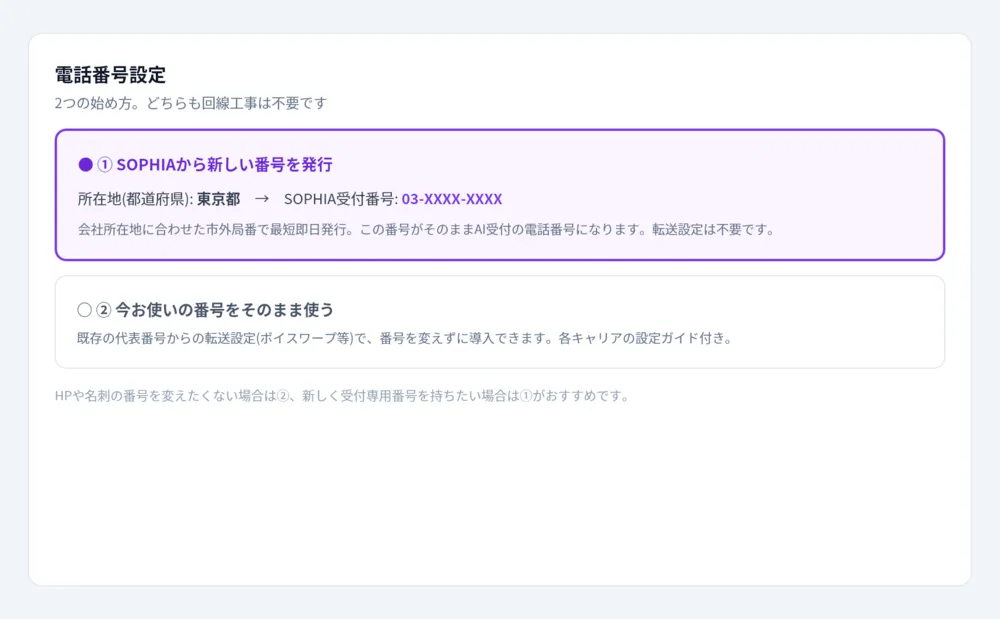Click the description starting '既存の代表番号からの転送設定'
This screenshot has height=619, width=1000.
(404, 338)
